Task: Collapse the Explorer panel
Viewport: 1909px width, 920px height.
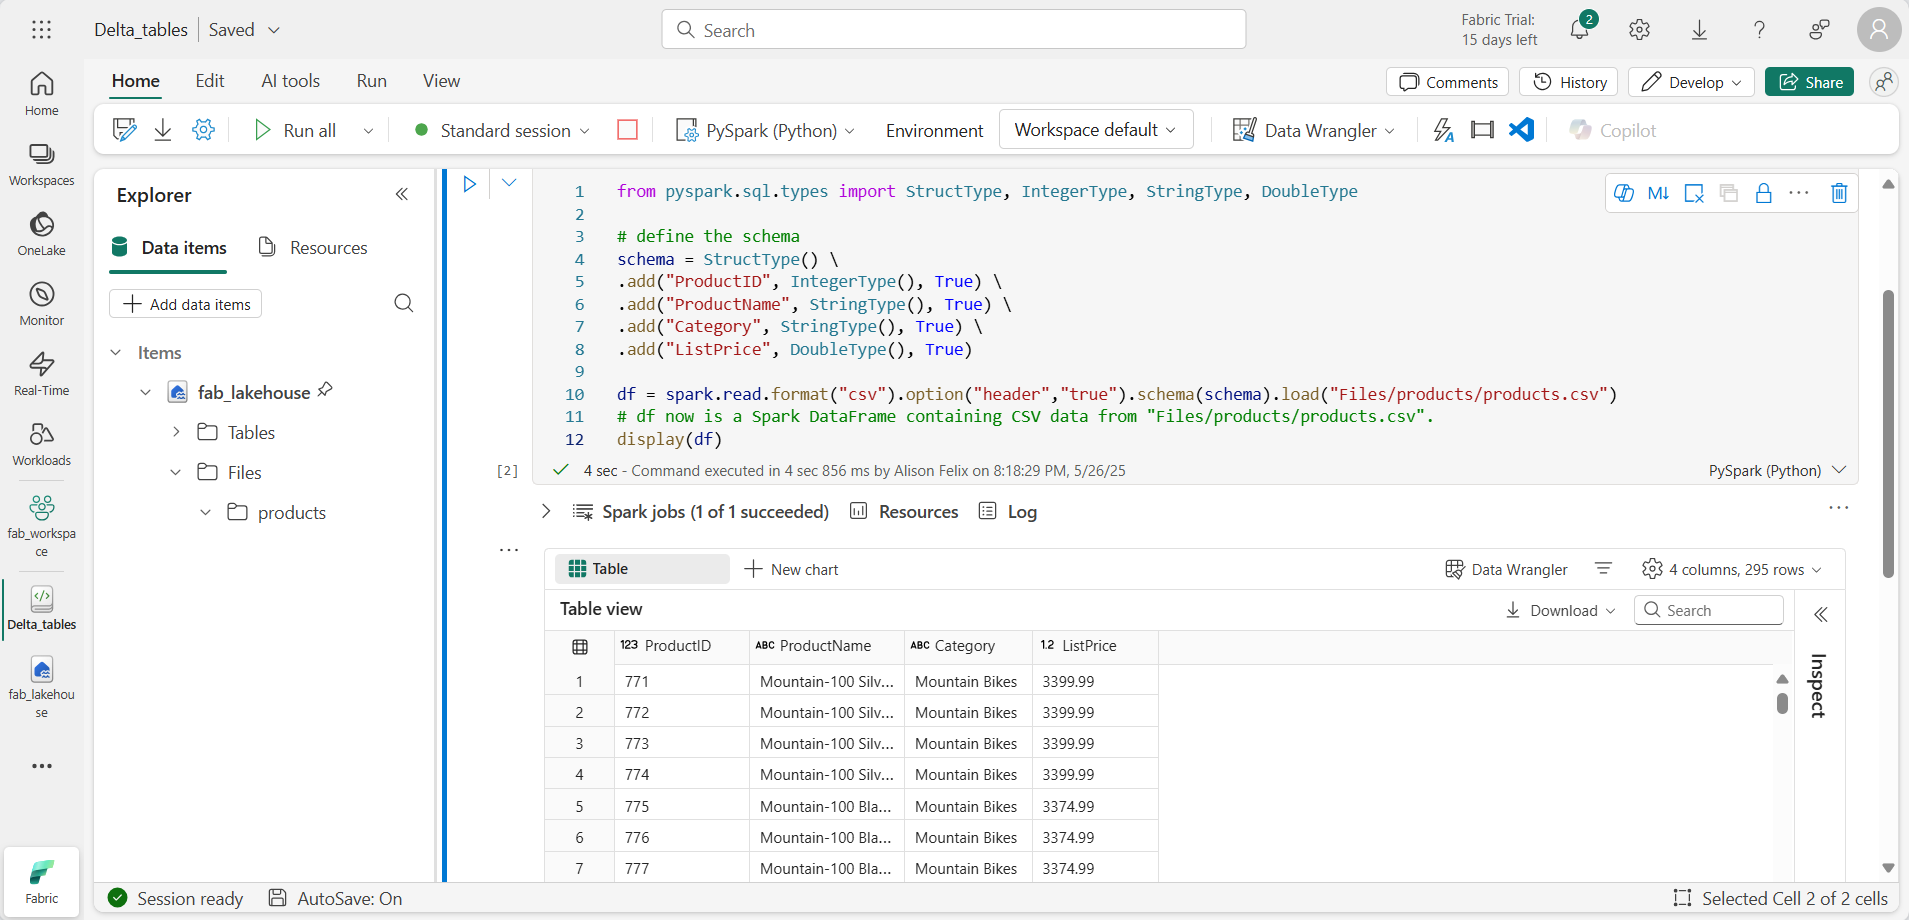Action: pyautogui.click(x=402, y=194)
